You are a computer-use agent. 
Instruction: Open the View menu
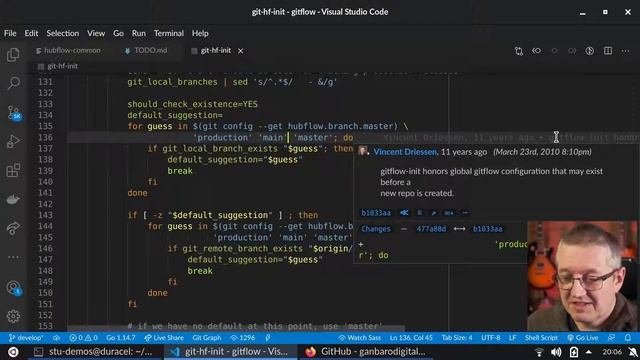(x=96, y=33)
